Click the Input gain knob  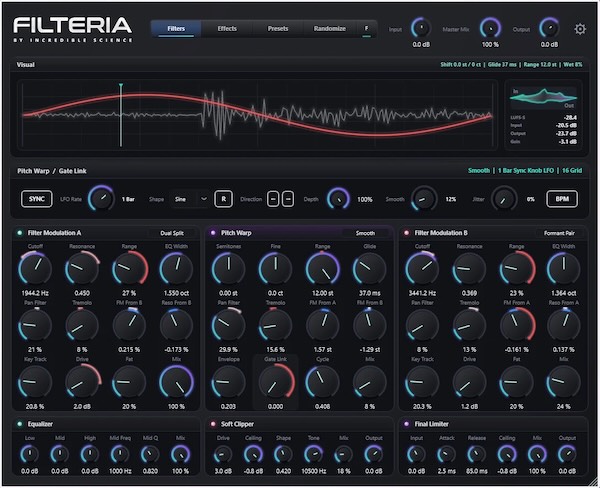tap(421, 28)
